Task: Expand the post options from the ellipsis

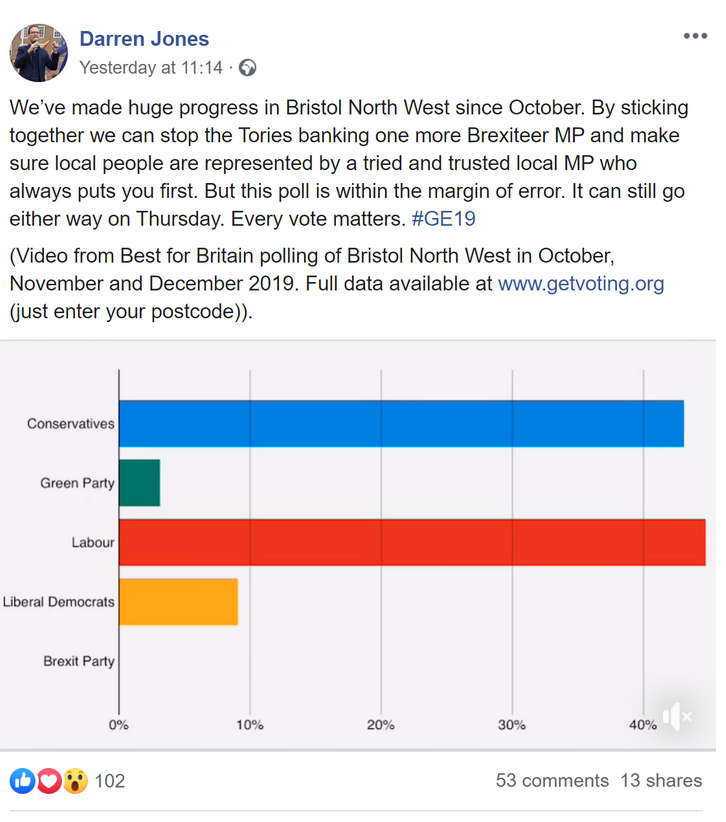Action: coord(694,35)
